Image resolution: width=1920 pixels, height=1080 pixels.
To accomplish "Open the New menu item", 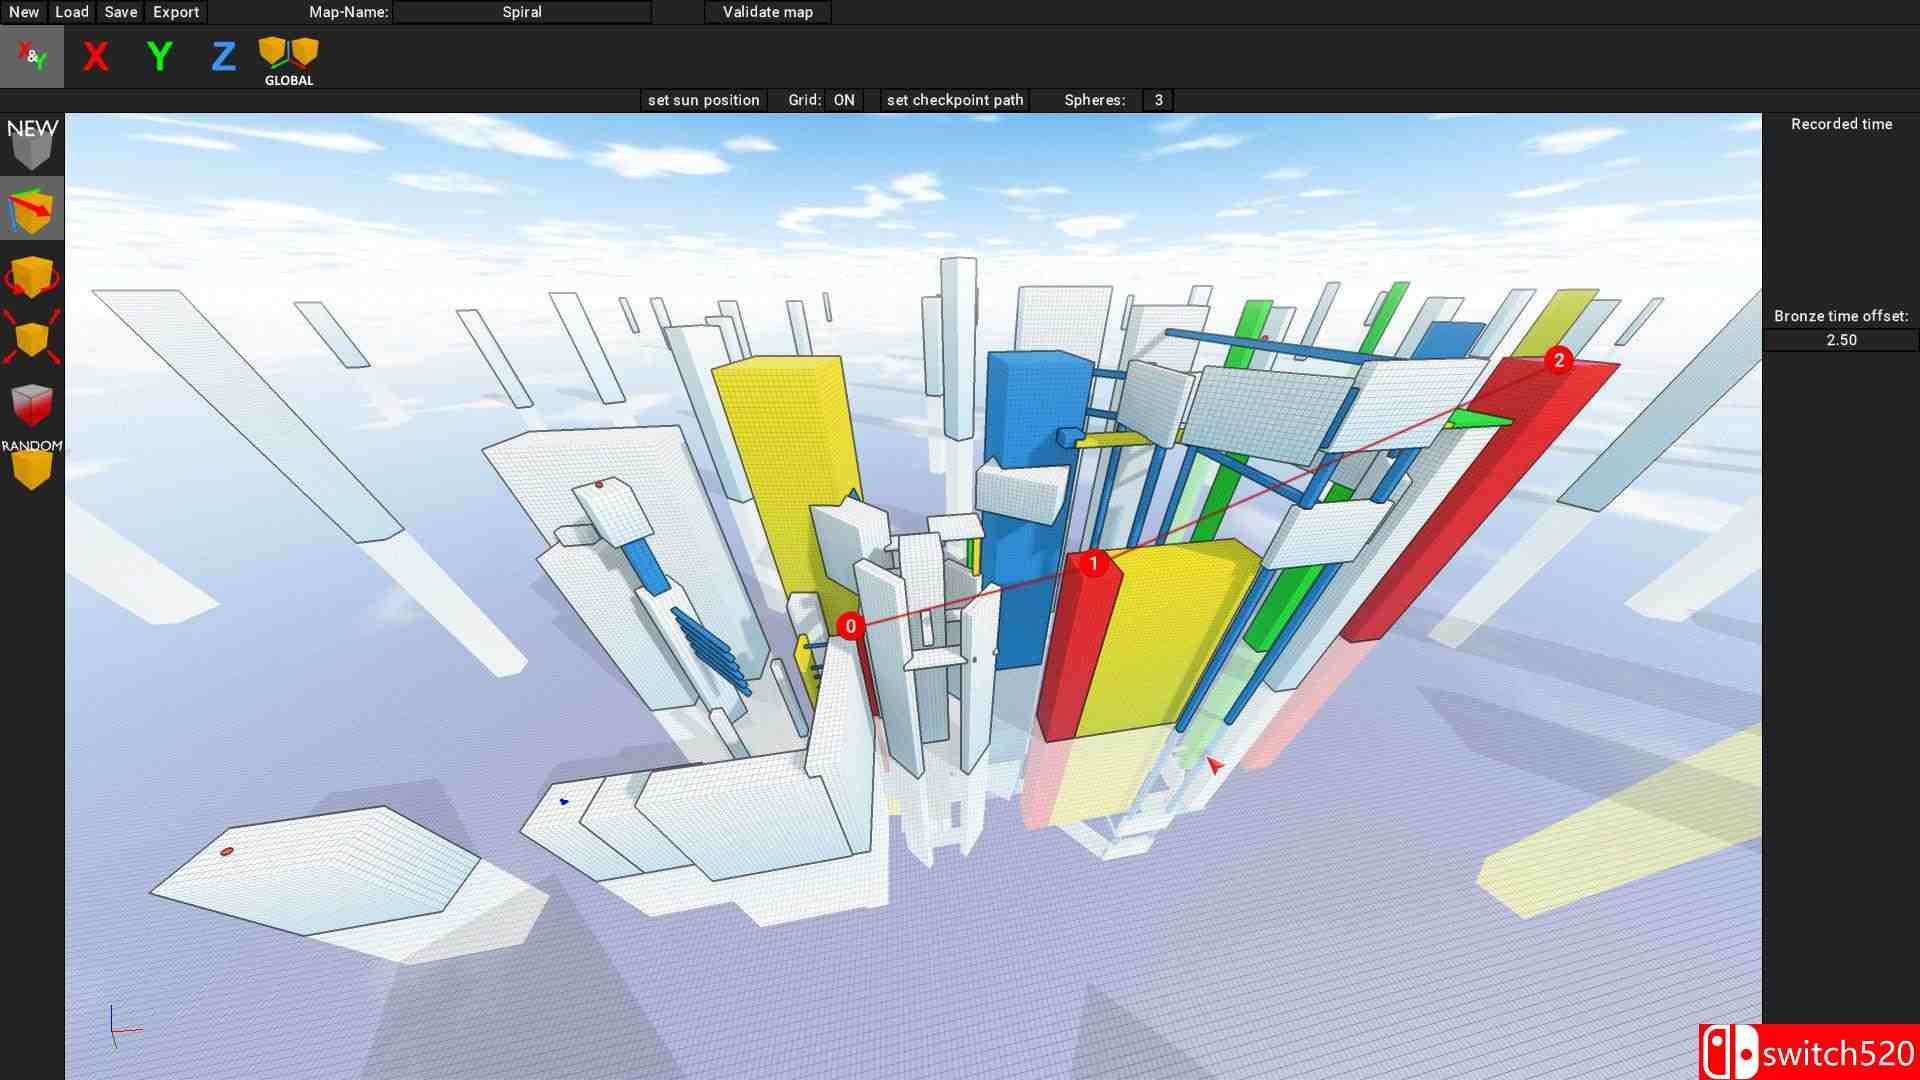I will click(x=24, y=12).
